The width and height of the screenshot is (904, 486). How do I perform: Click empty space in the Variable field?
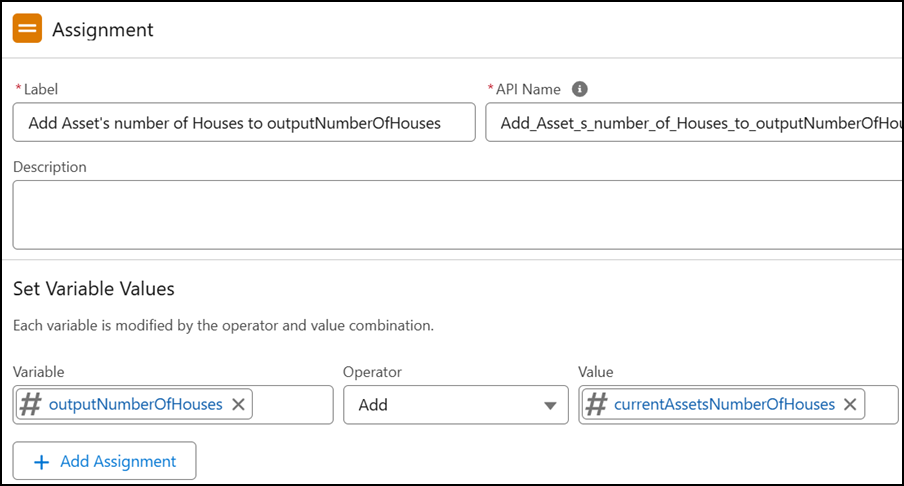tap(292, 405)
